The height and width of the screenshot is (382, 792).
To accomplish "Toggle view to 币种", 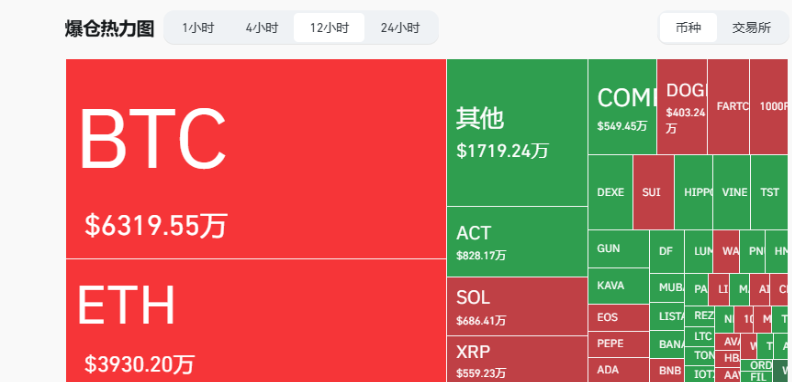I will click(688, 28).
